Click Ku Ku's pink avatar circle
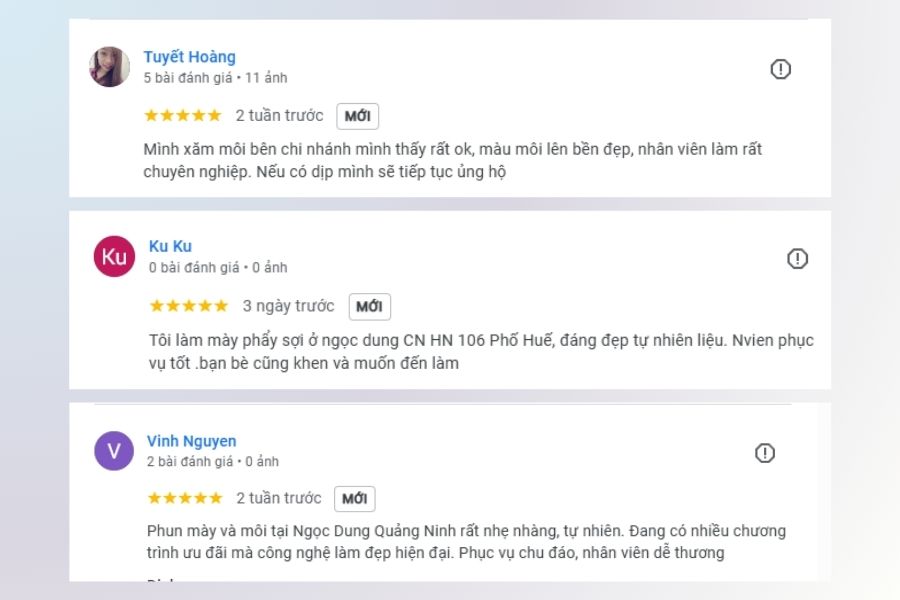Screen dimensions: 900x600 [113, 257]
